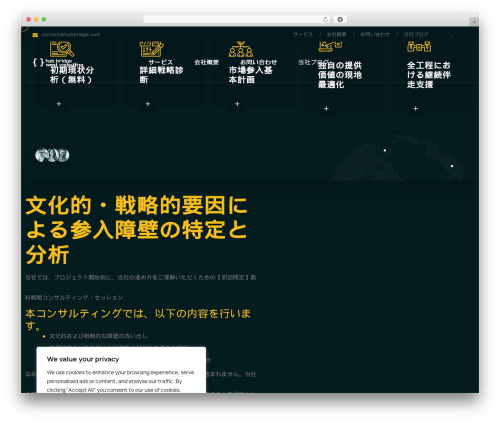Select white 会社概要 main menu item
The image size is (500, 423).
(206, 62)
